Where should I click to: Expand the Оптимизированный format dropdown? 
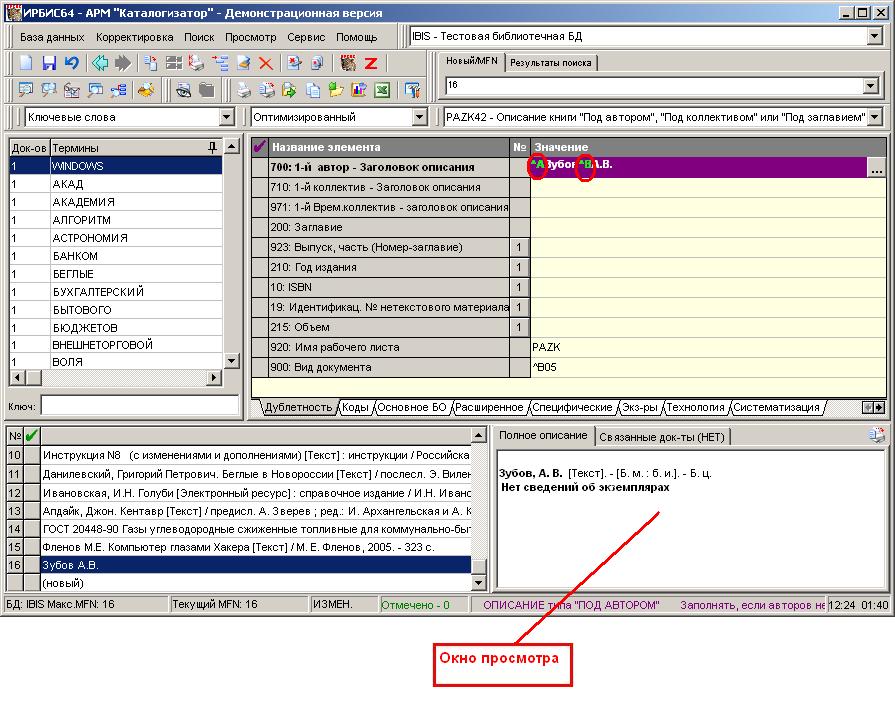[x=420, y=117]
